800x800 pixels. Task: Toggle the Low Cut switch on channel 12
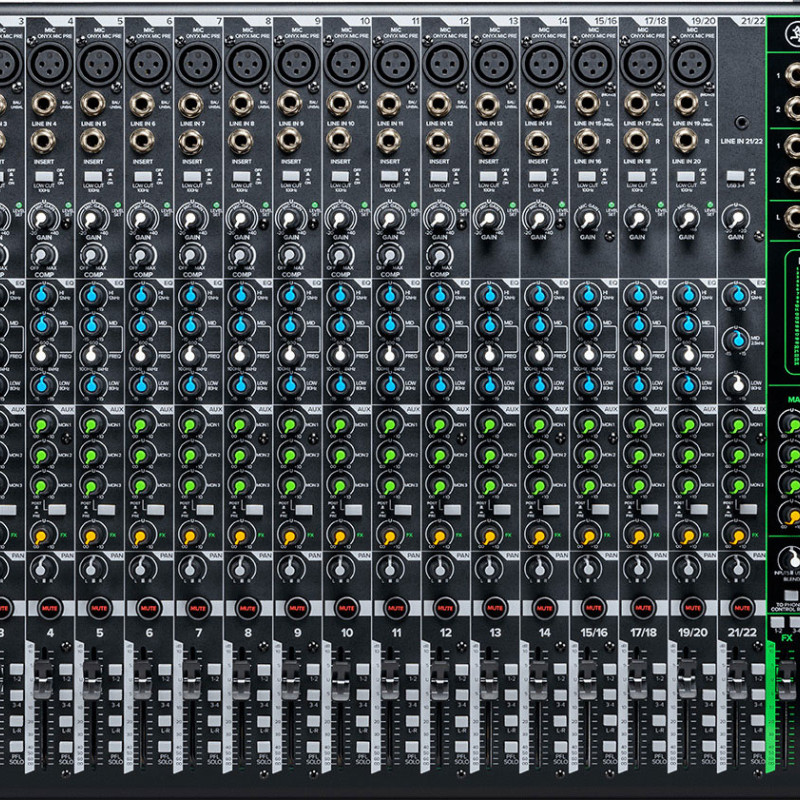(x=439, y=177)
